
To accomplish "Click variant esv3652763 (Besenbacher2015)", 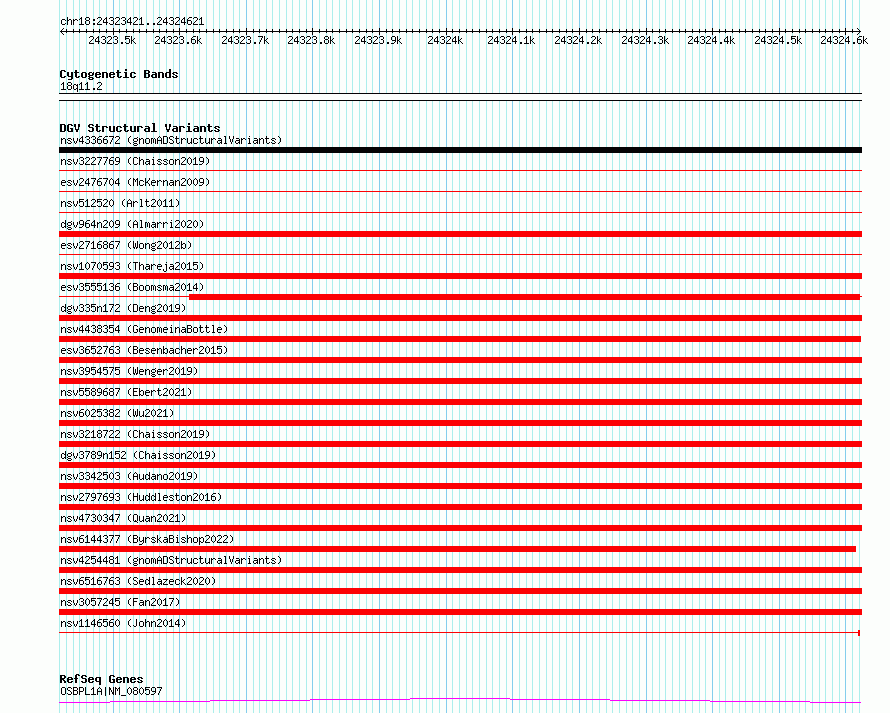I will (144, 350).
